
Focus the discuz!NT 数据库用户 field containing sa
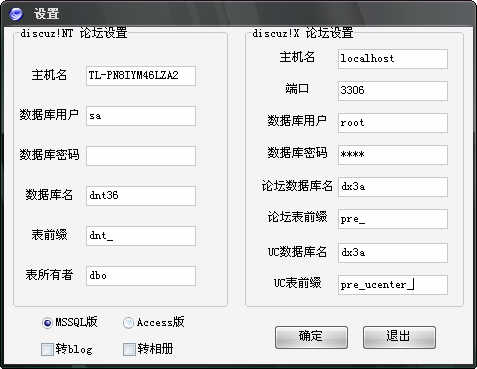click(x=141, y=116)
